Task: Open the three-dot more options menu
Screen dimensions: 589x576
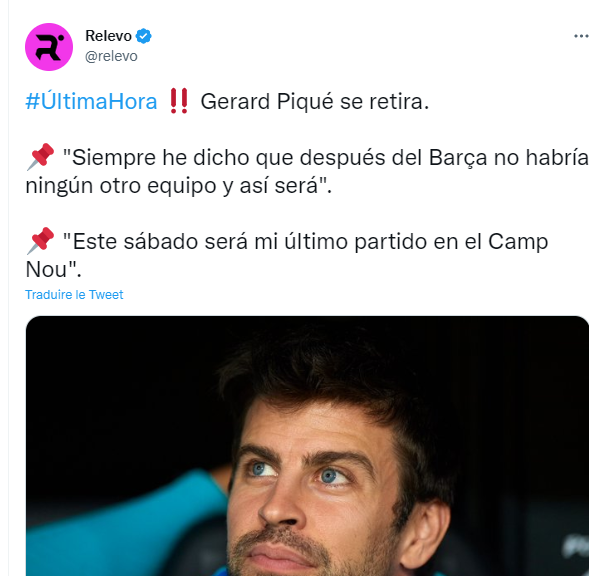Action: [581, 36]
